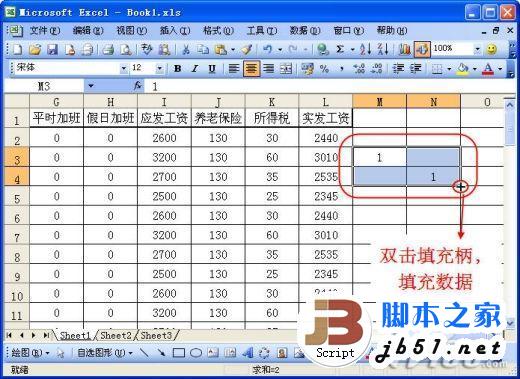Open the font size dropdown
Screen dimensions: 520x379
[160, 68]
